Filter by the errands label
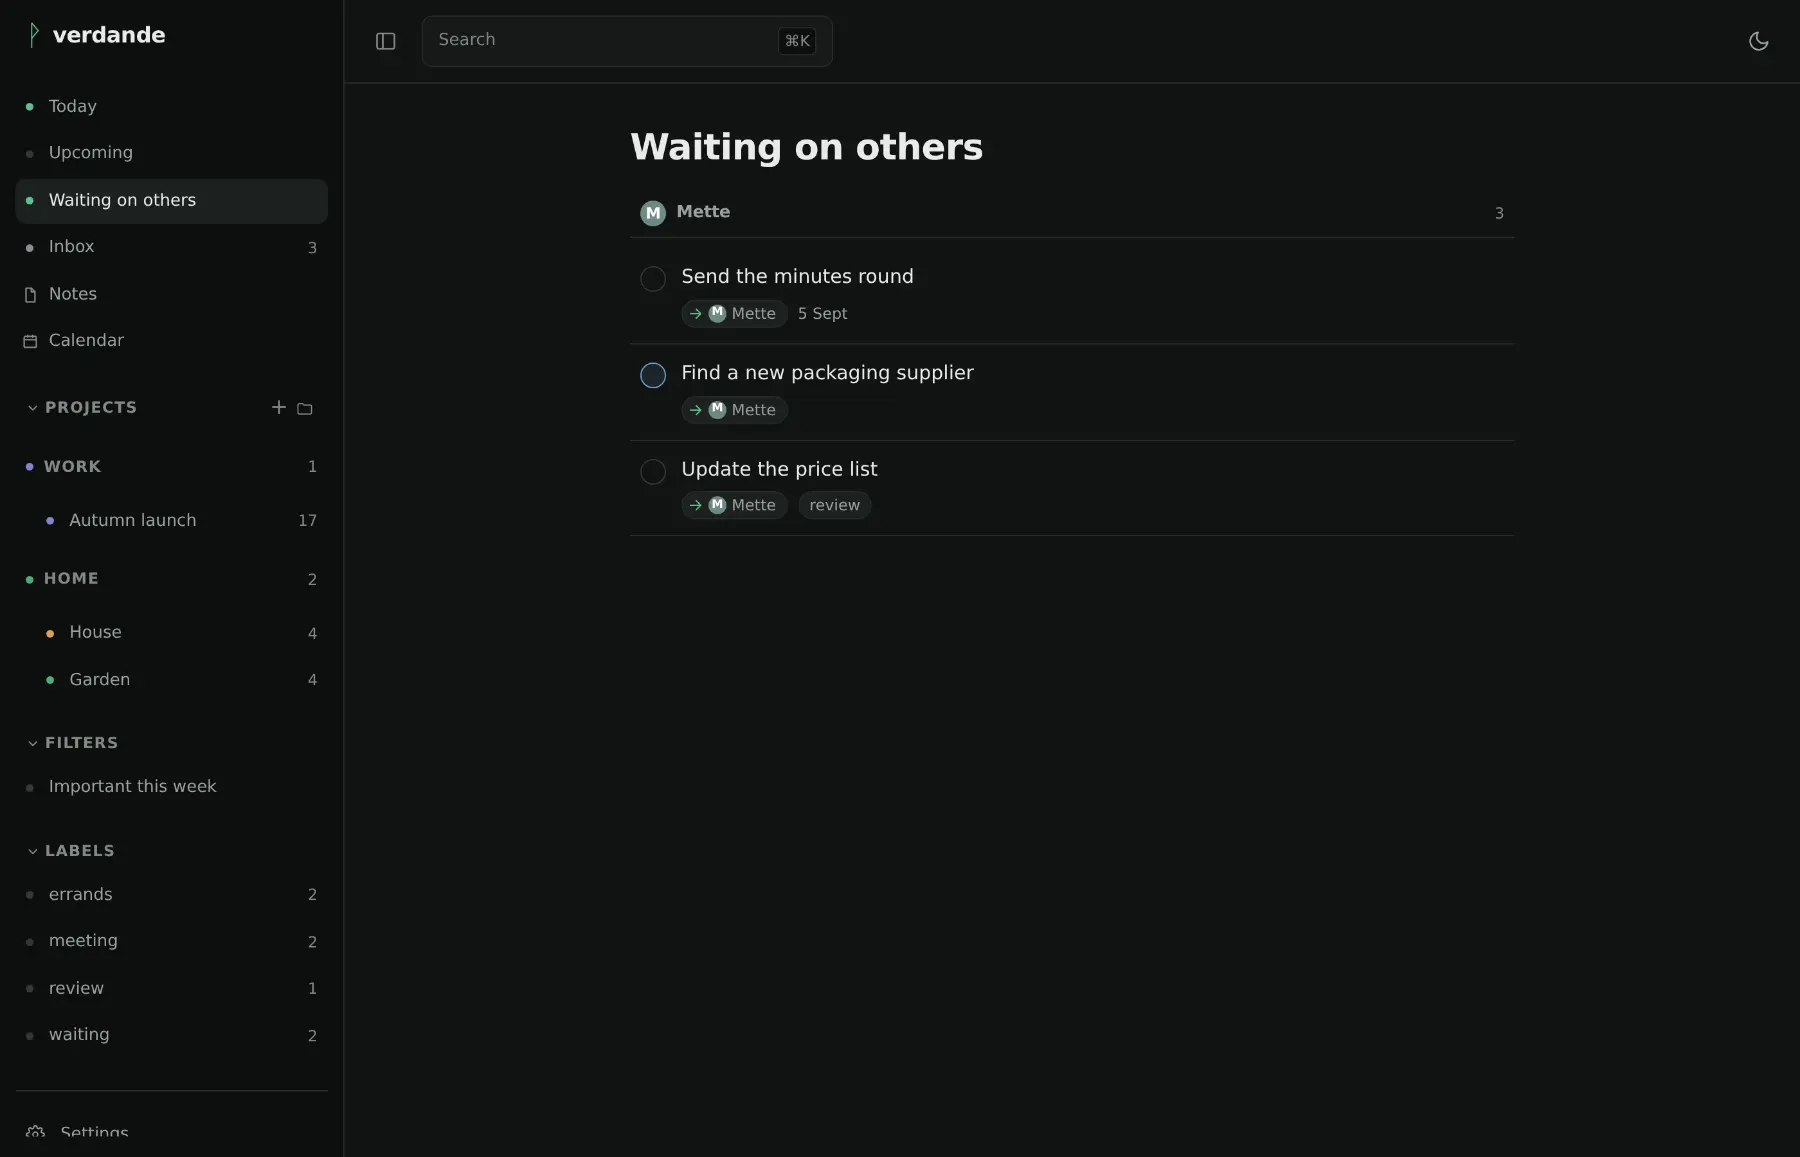The height and width of the screenshot is (1157, 1800). [x=171, y=895]
